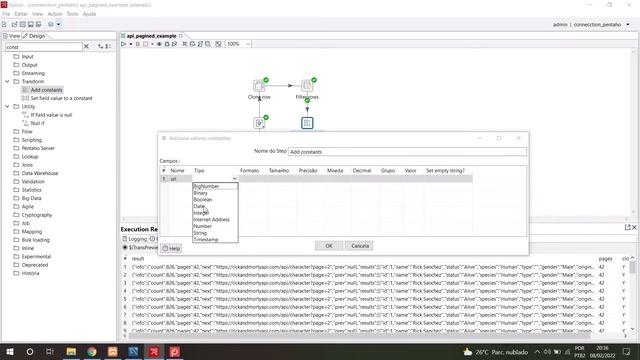Choose Binary from the Tipo list

(215, 193)
